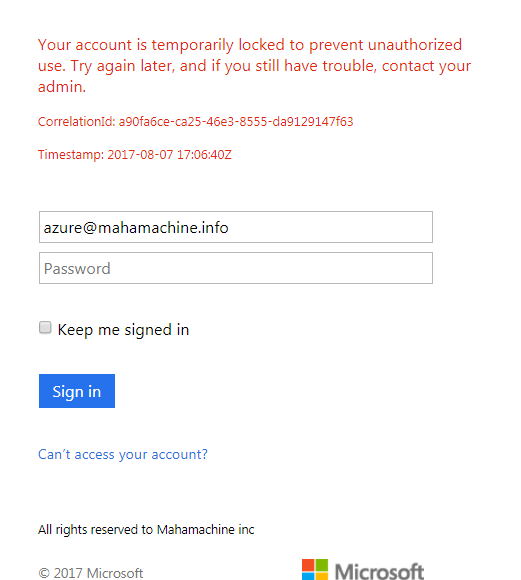Select the correlation ID value a90fa6ce-ca25-46e3
This screenshot has width=521, height=580.
tap(236, 121)
